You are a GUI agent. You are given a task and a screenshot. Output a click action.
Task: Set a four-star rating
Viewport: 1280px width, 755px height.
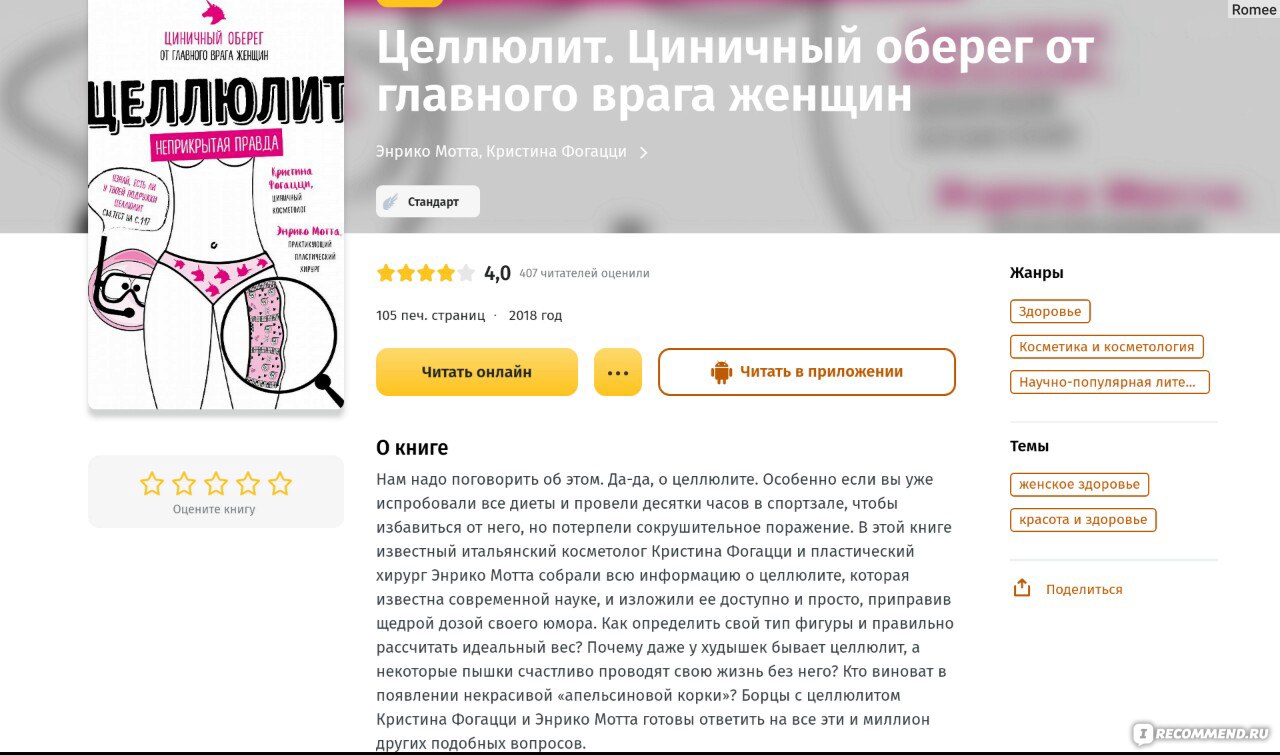248,484
